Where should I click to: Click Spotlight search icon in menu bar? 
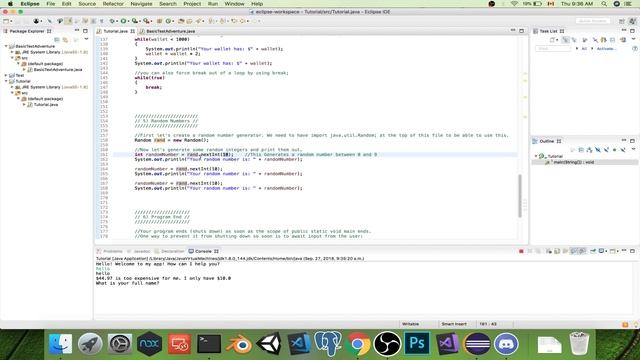604,4
